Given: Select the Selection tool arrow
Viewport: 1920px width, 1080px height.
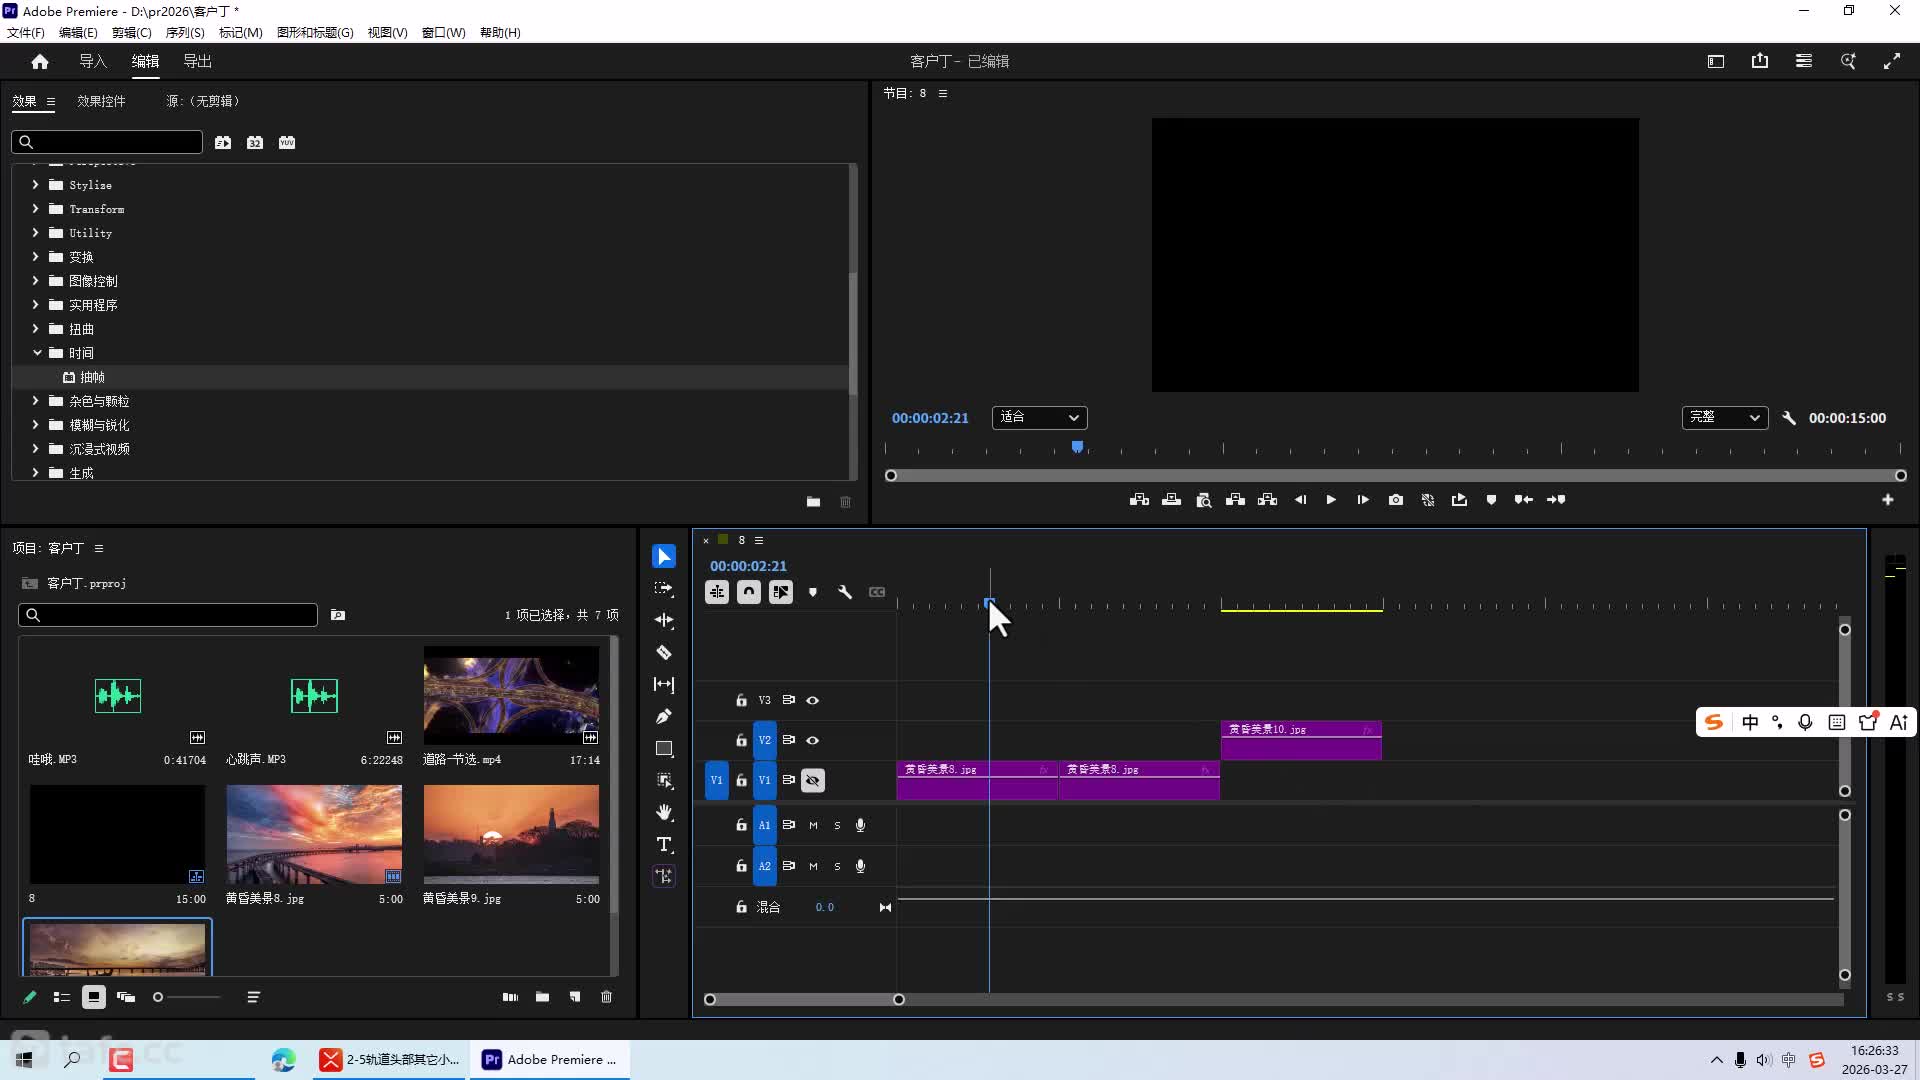Looking at the screenshot, I should point(664,556).
